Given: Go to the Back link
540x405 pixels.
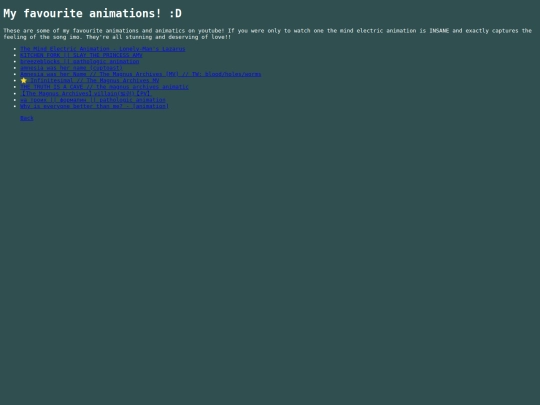Looking at the screenshot, I should pyautogui.click(x=27, y=118).
